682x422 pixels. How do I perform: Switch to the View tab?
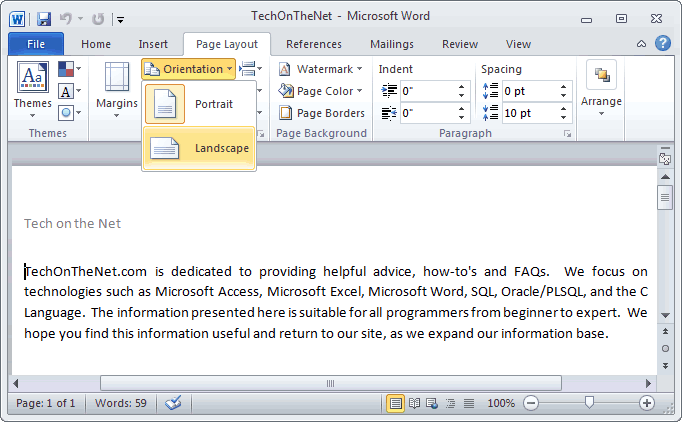pos(518,44)
